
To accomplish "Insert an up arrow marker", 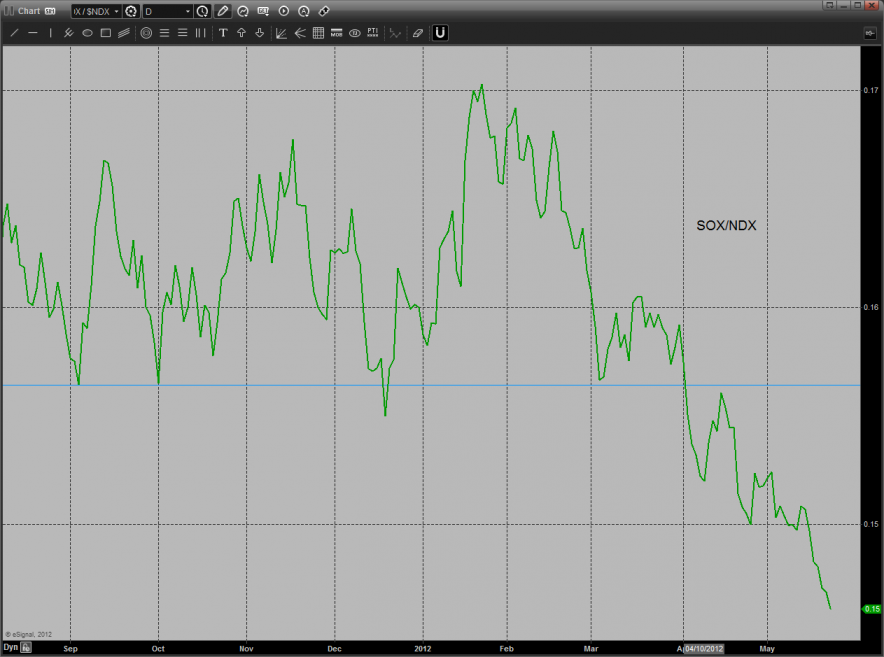I will coord(241,33).
